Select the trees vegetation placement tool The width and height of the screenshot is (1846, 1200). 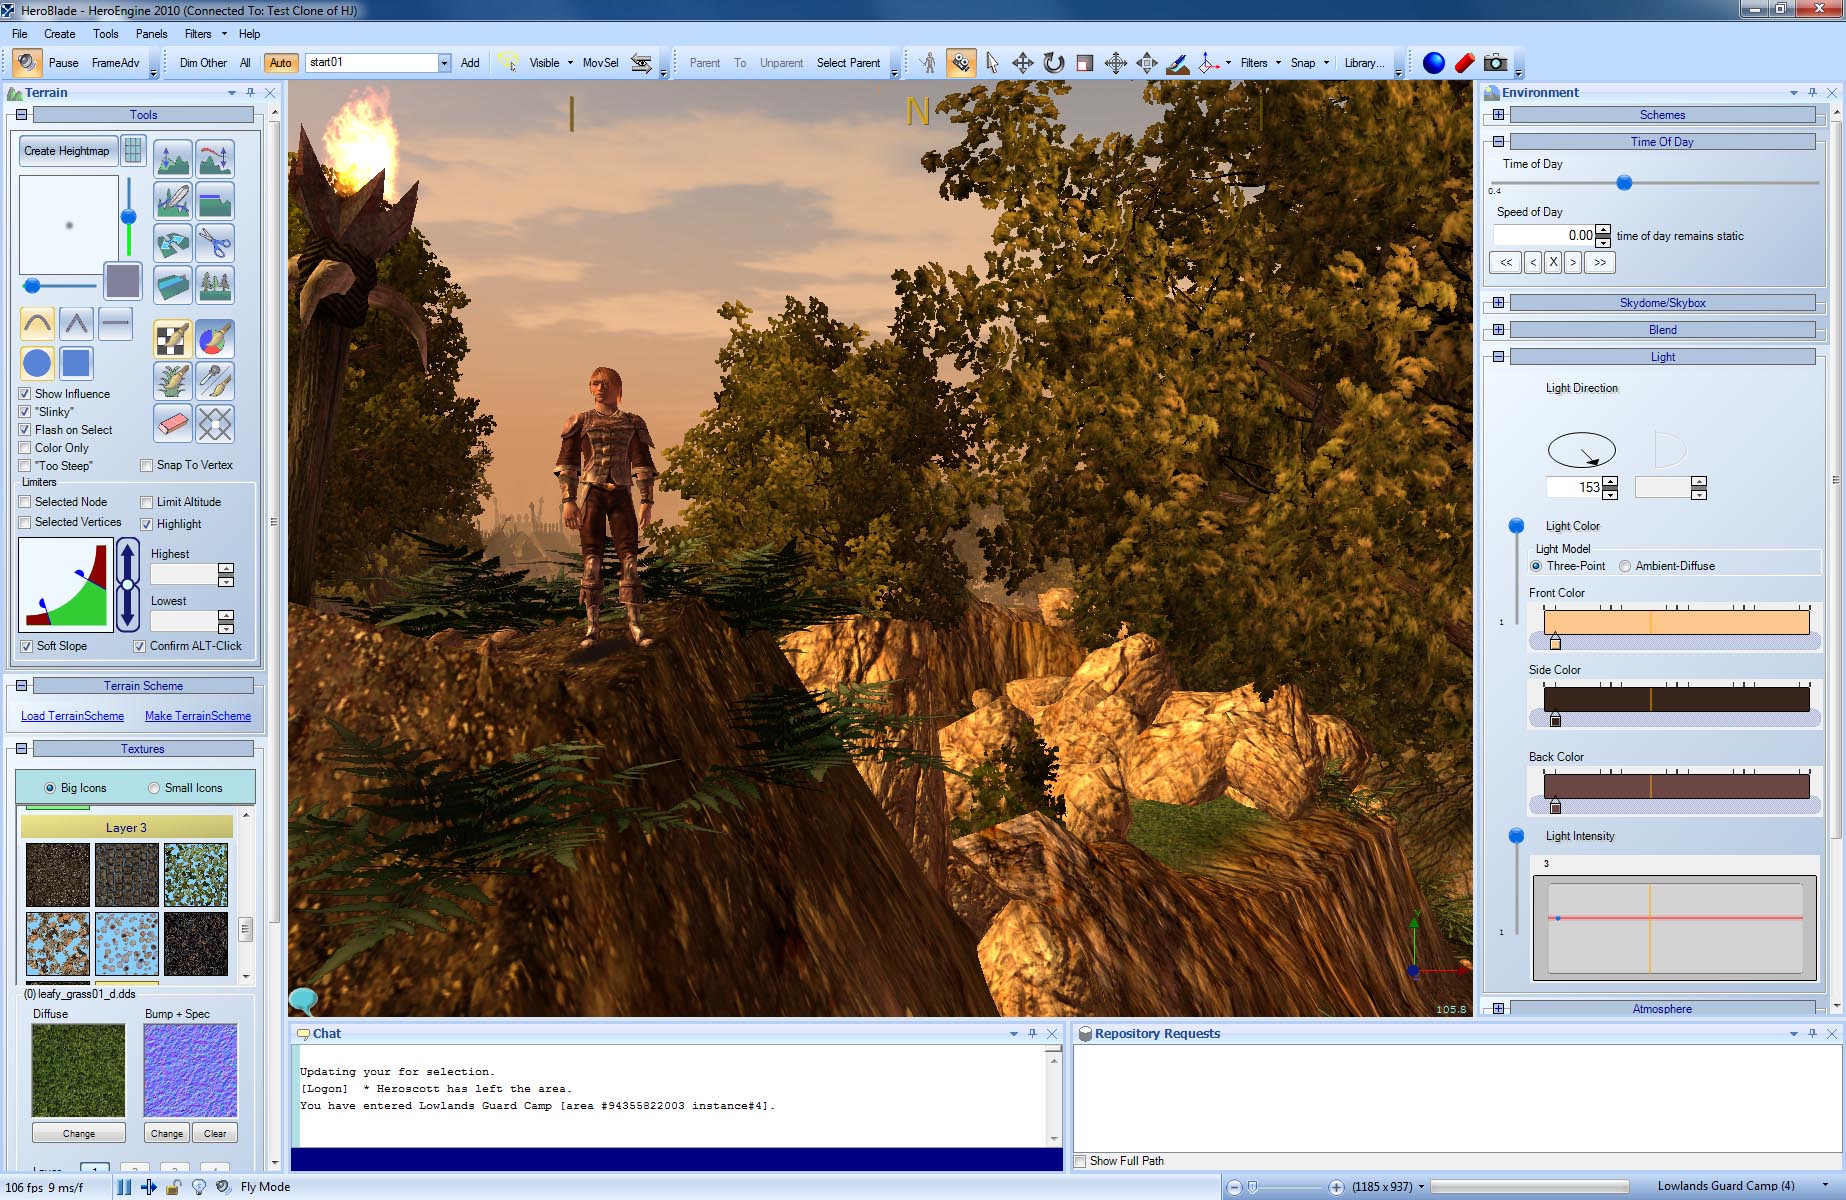point(215,285)
